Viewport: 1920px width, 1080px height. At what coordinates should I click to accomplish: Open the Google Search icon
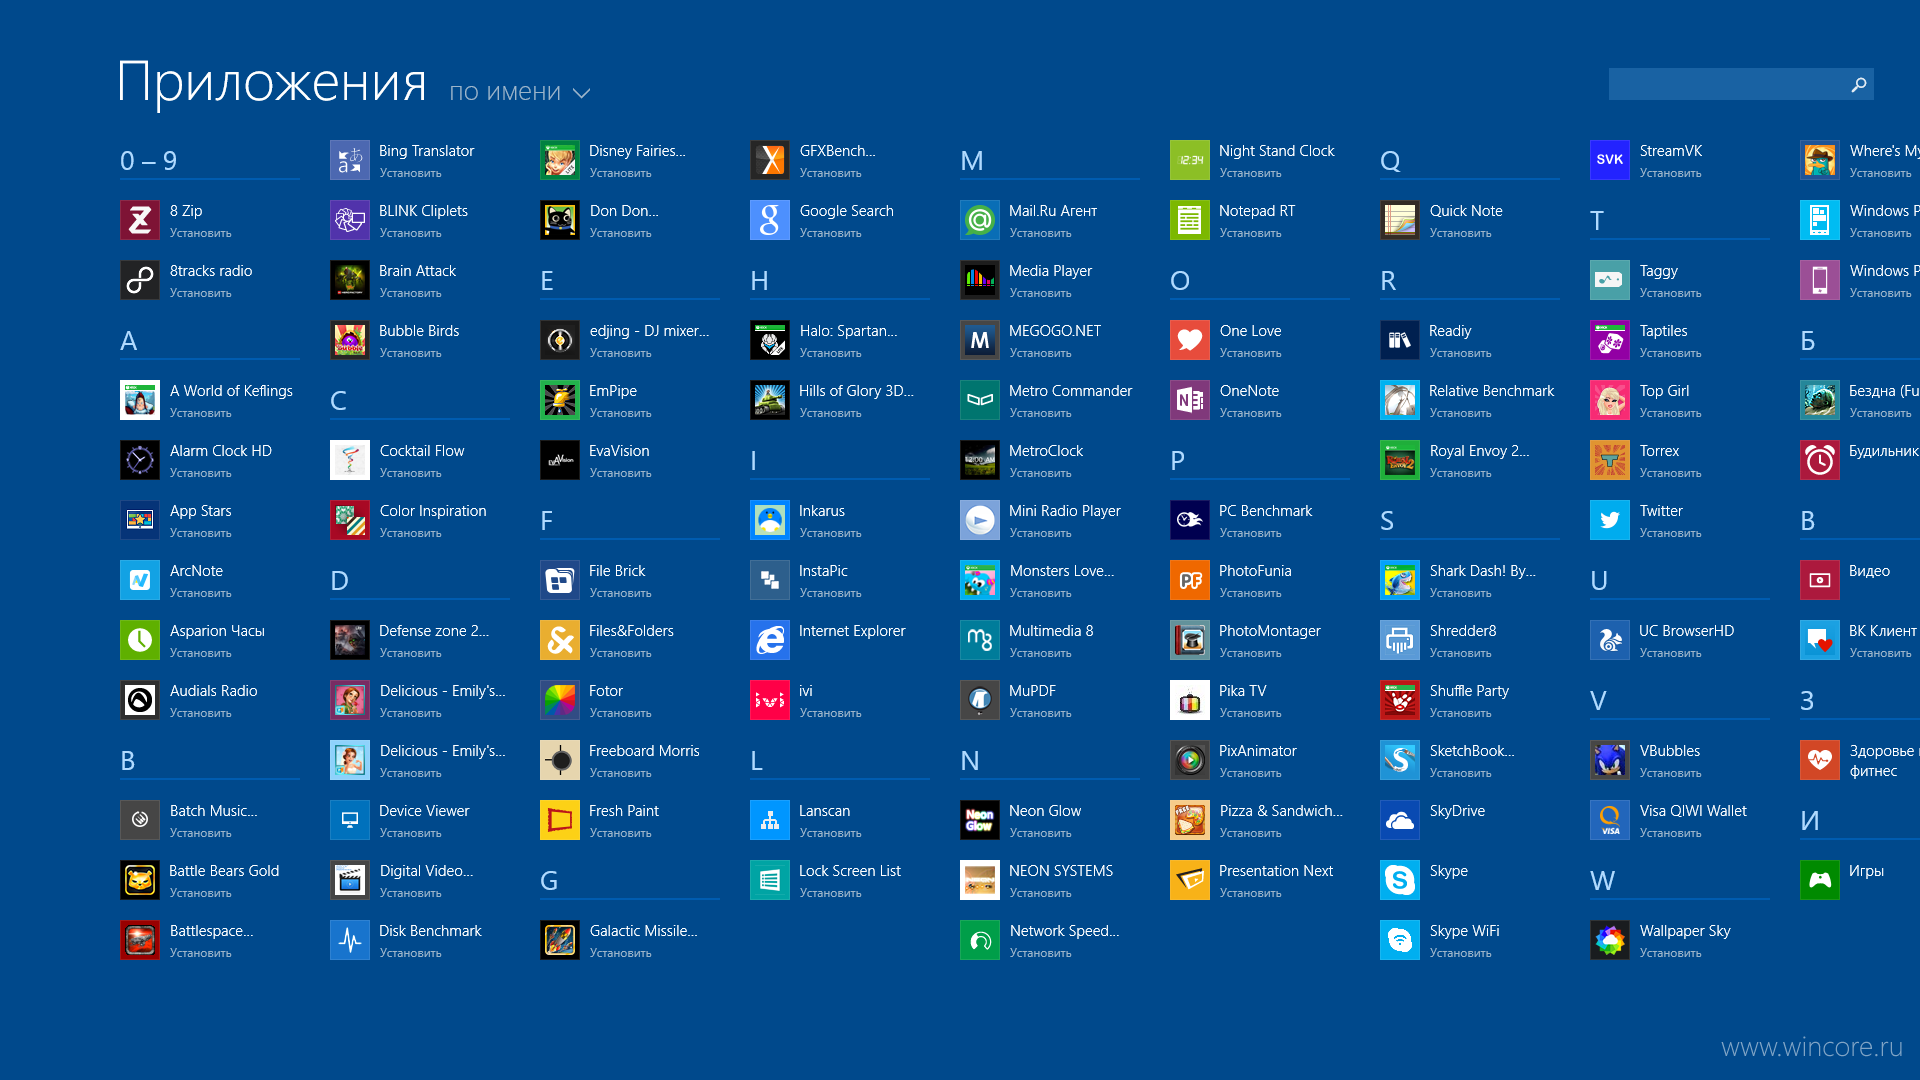(770, 220)
